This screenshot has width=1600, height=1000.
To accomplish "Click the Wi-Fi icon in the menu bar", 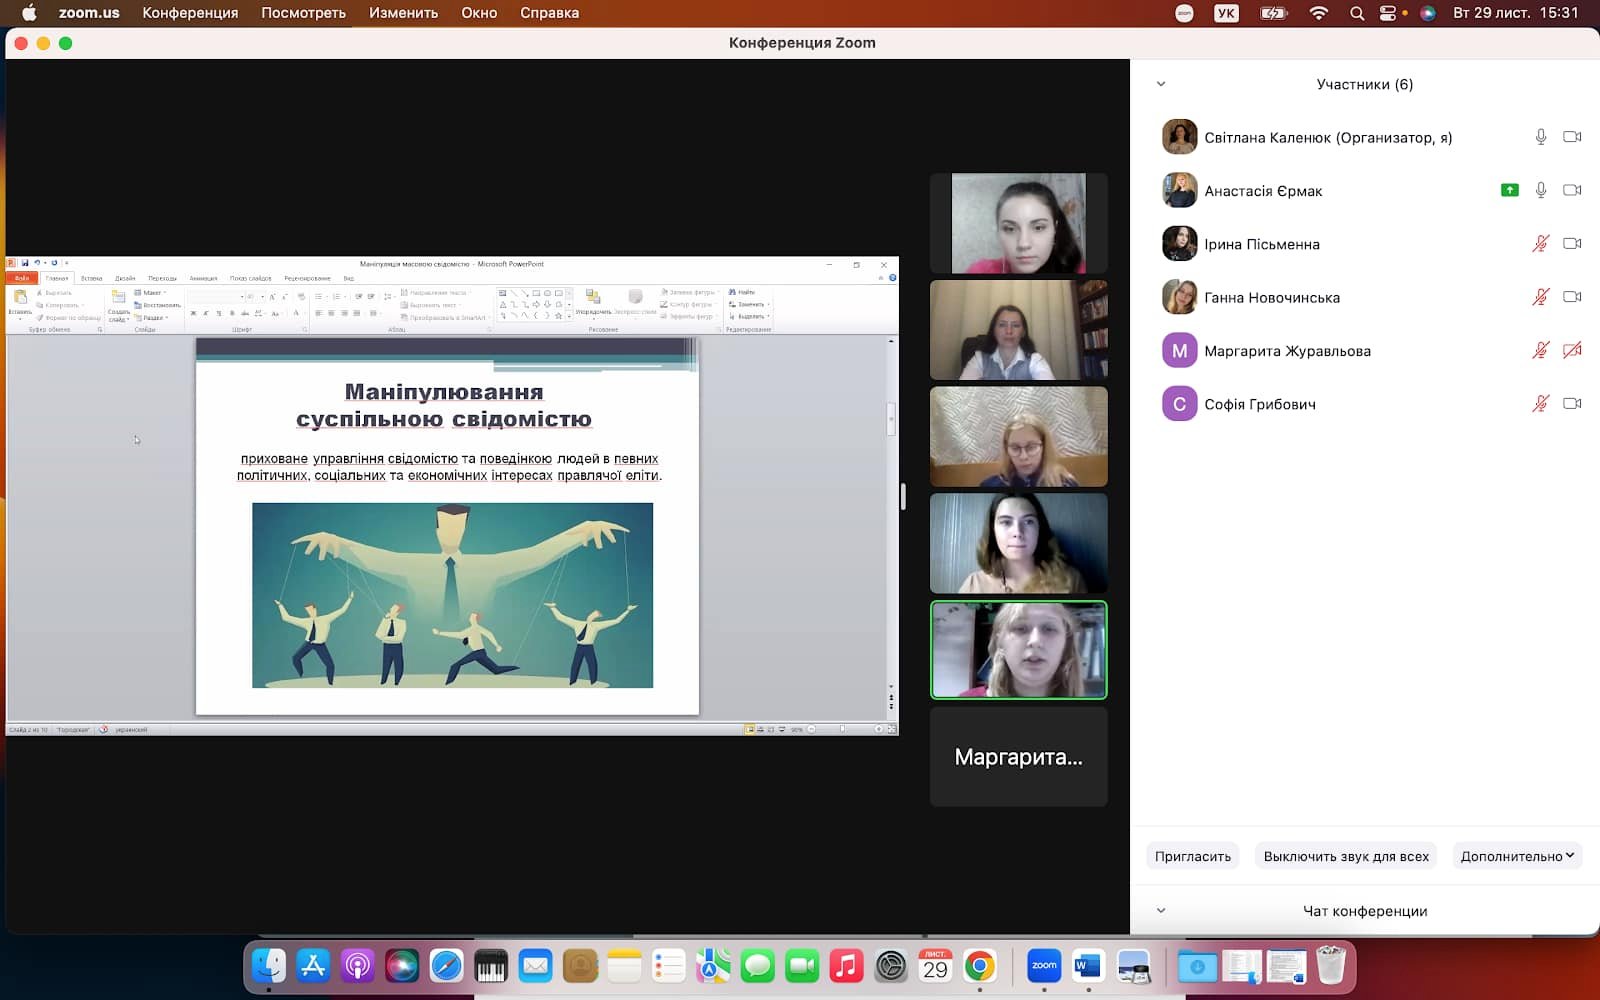I will (x=1319, y=13).
